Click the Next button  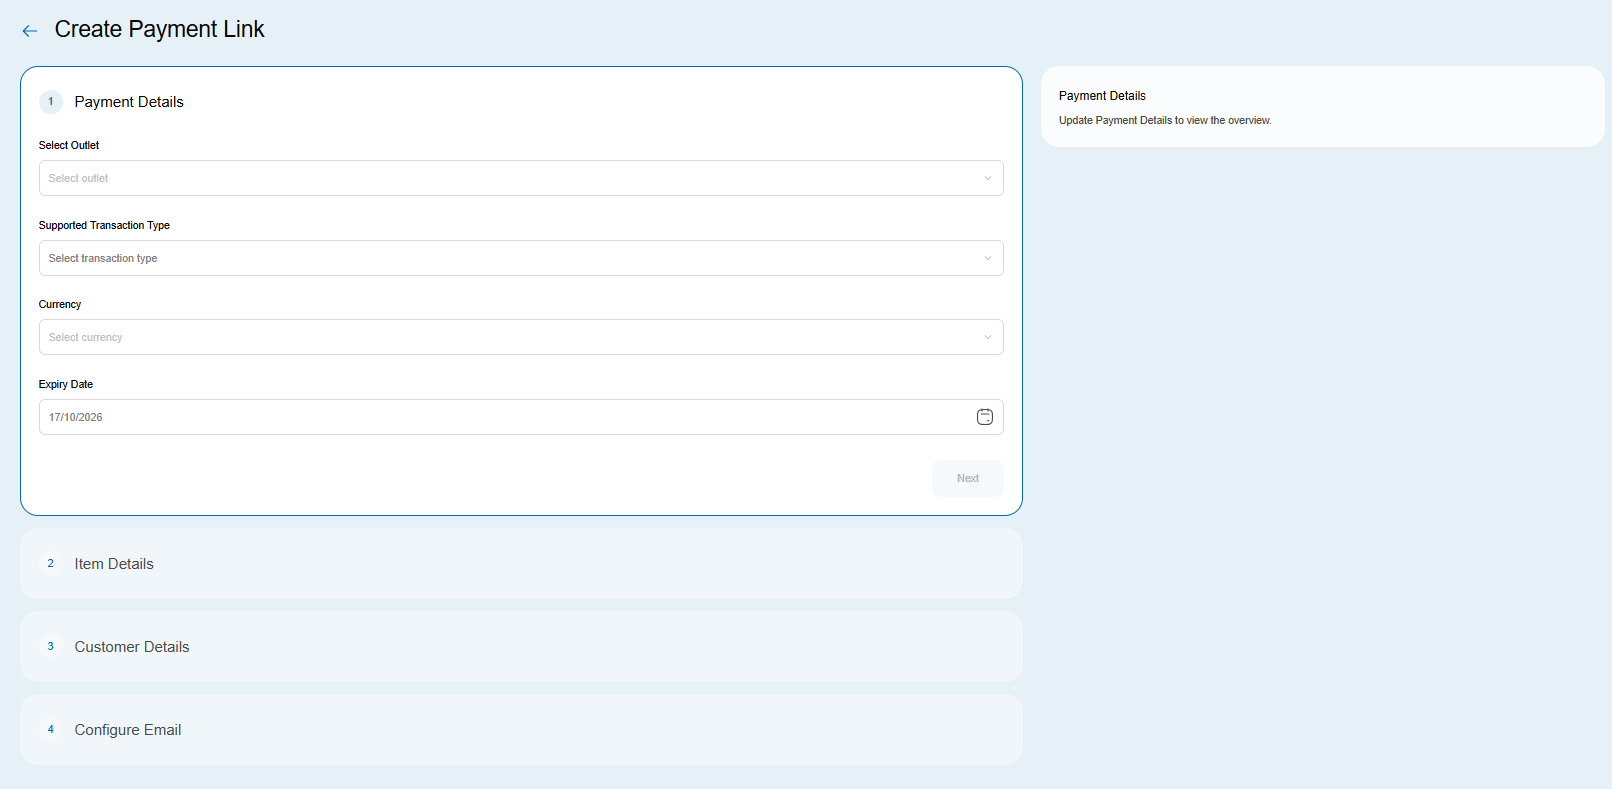968,478
